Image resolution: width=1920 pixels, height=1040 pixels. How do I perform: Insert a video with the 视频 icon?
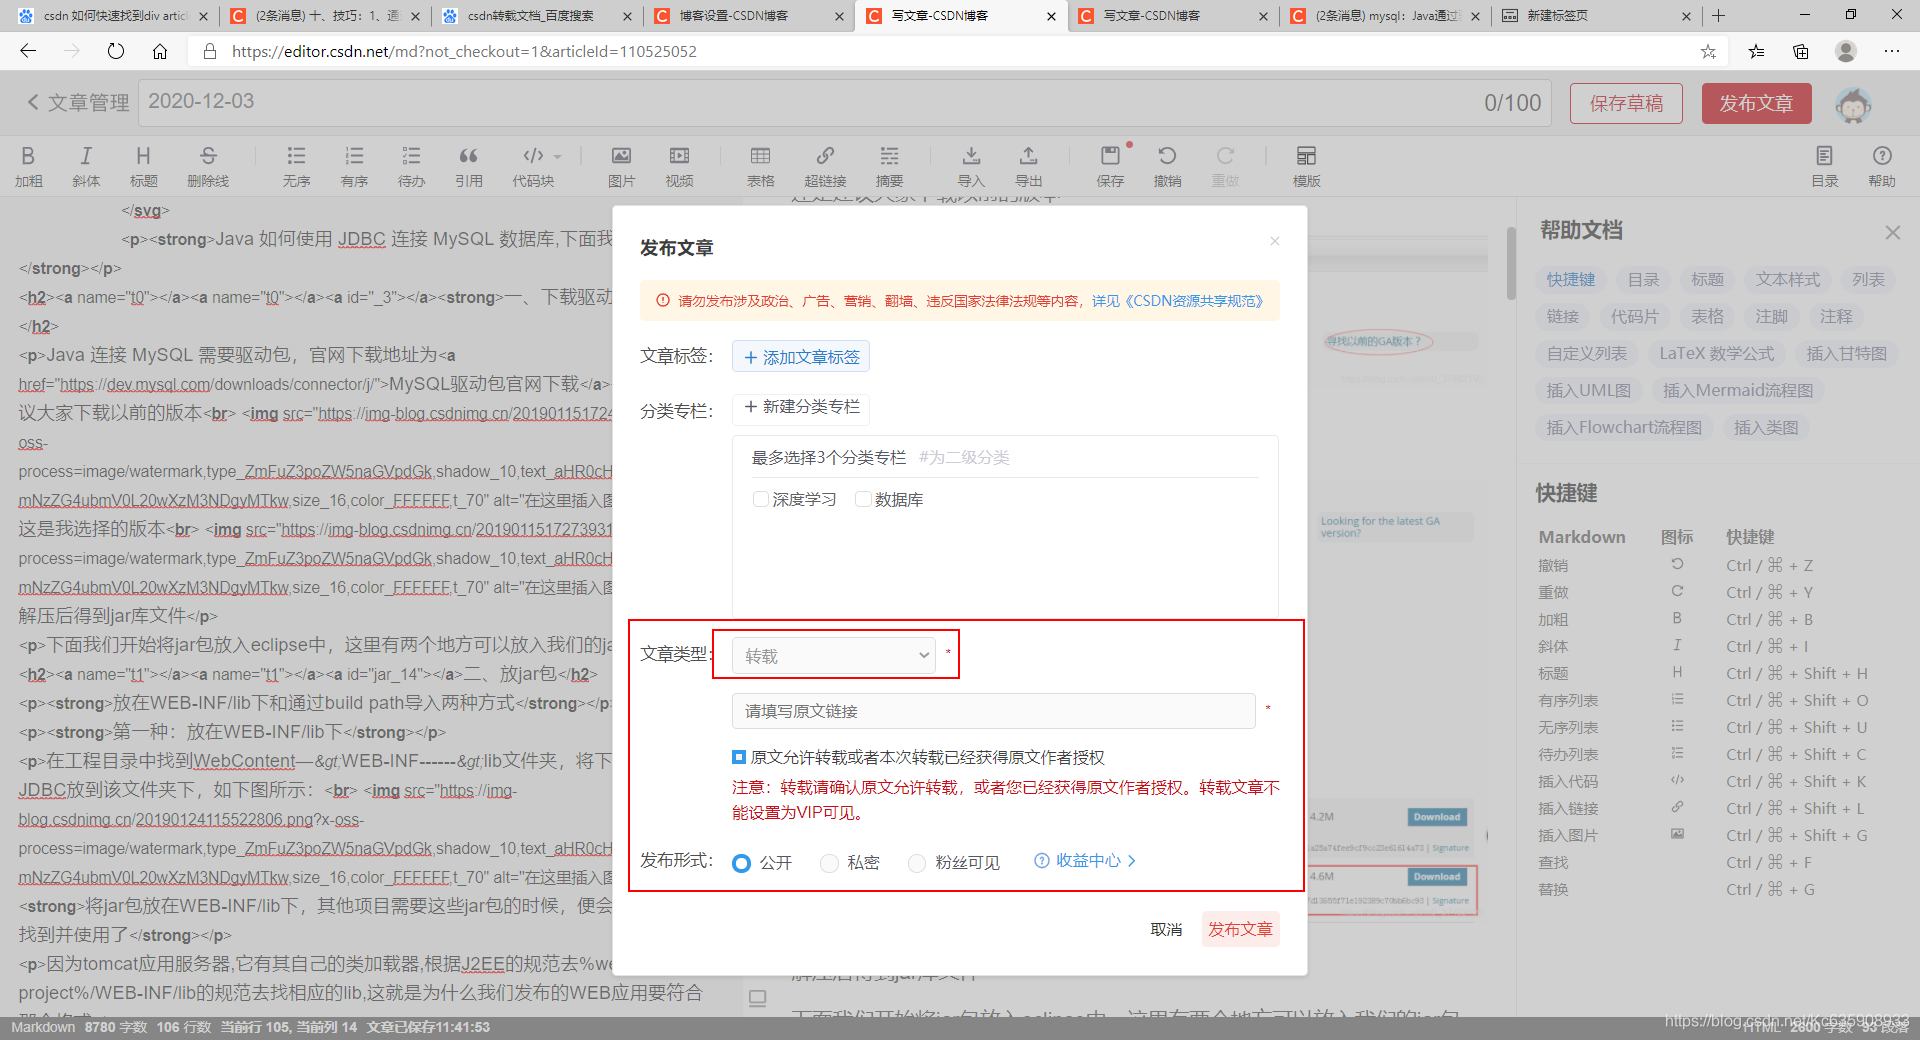coord(679,166)
